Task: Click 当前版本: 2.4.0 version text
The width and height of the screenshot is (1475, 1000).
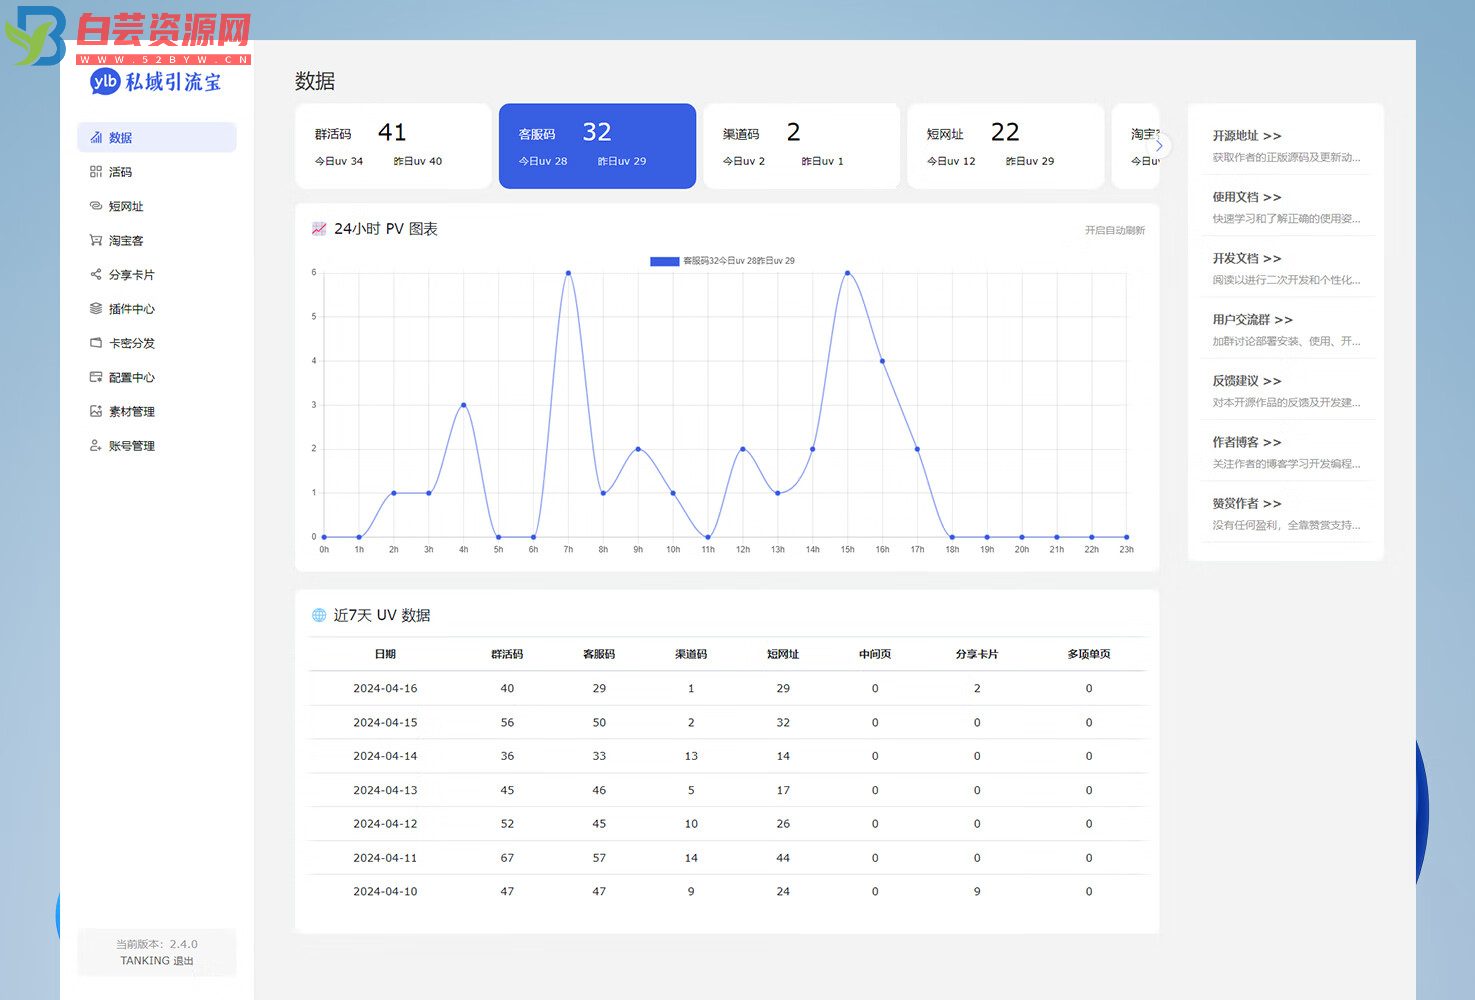Action: (x=157, y=944)
